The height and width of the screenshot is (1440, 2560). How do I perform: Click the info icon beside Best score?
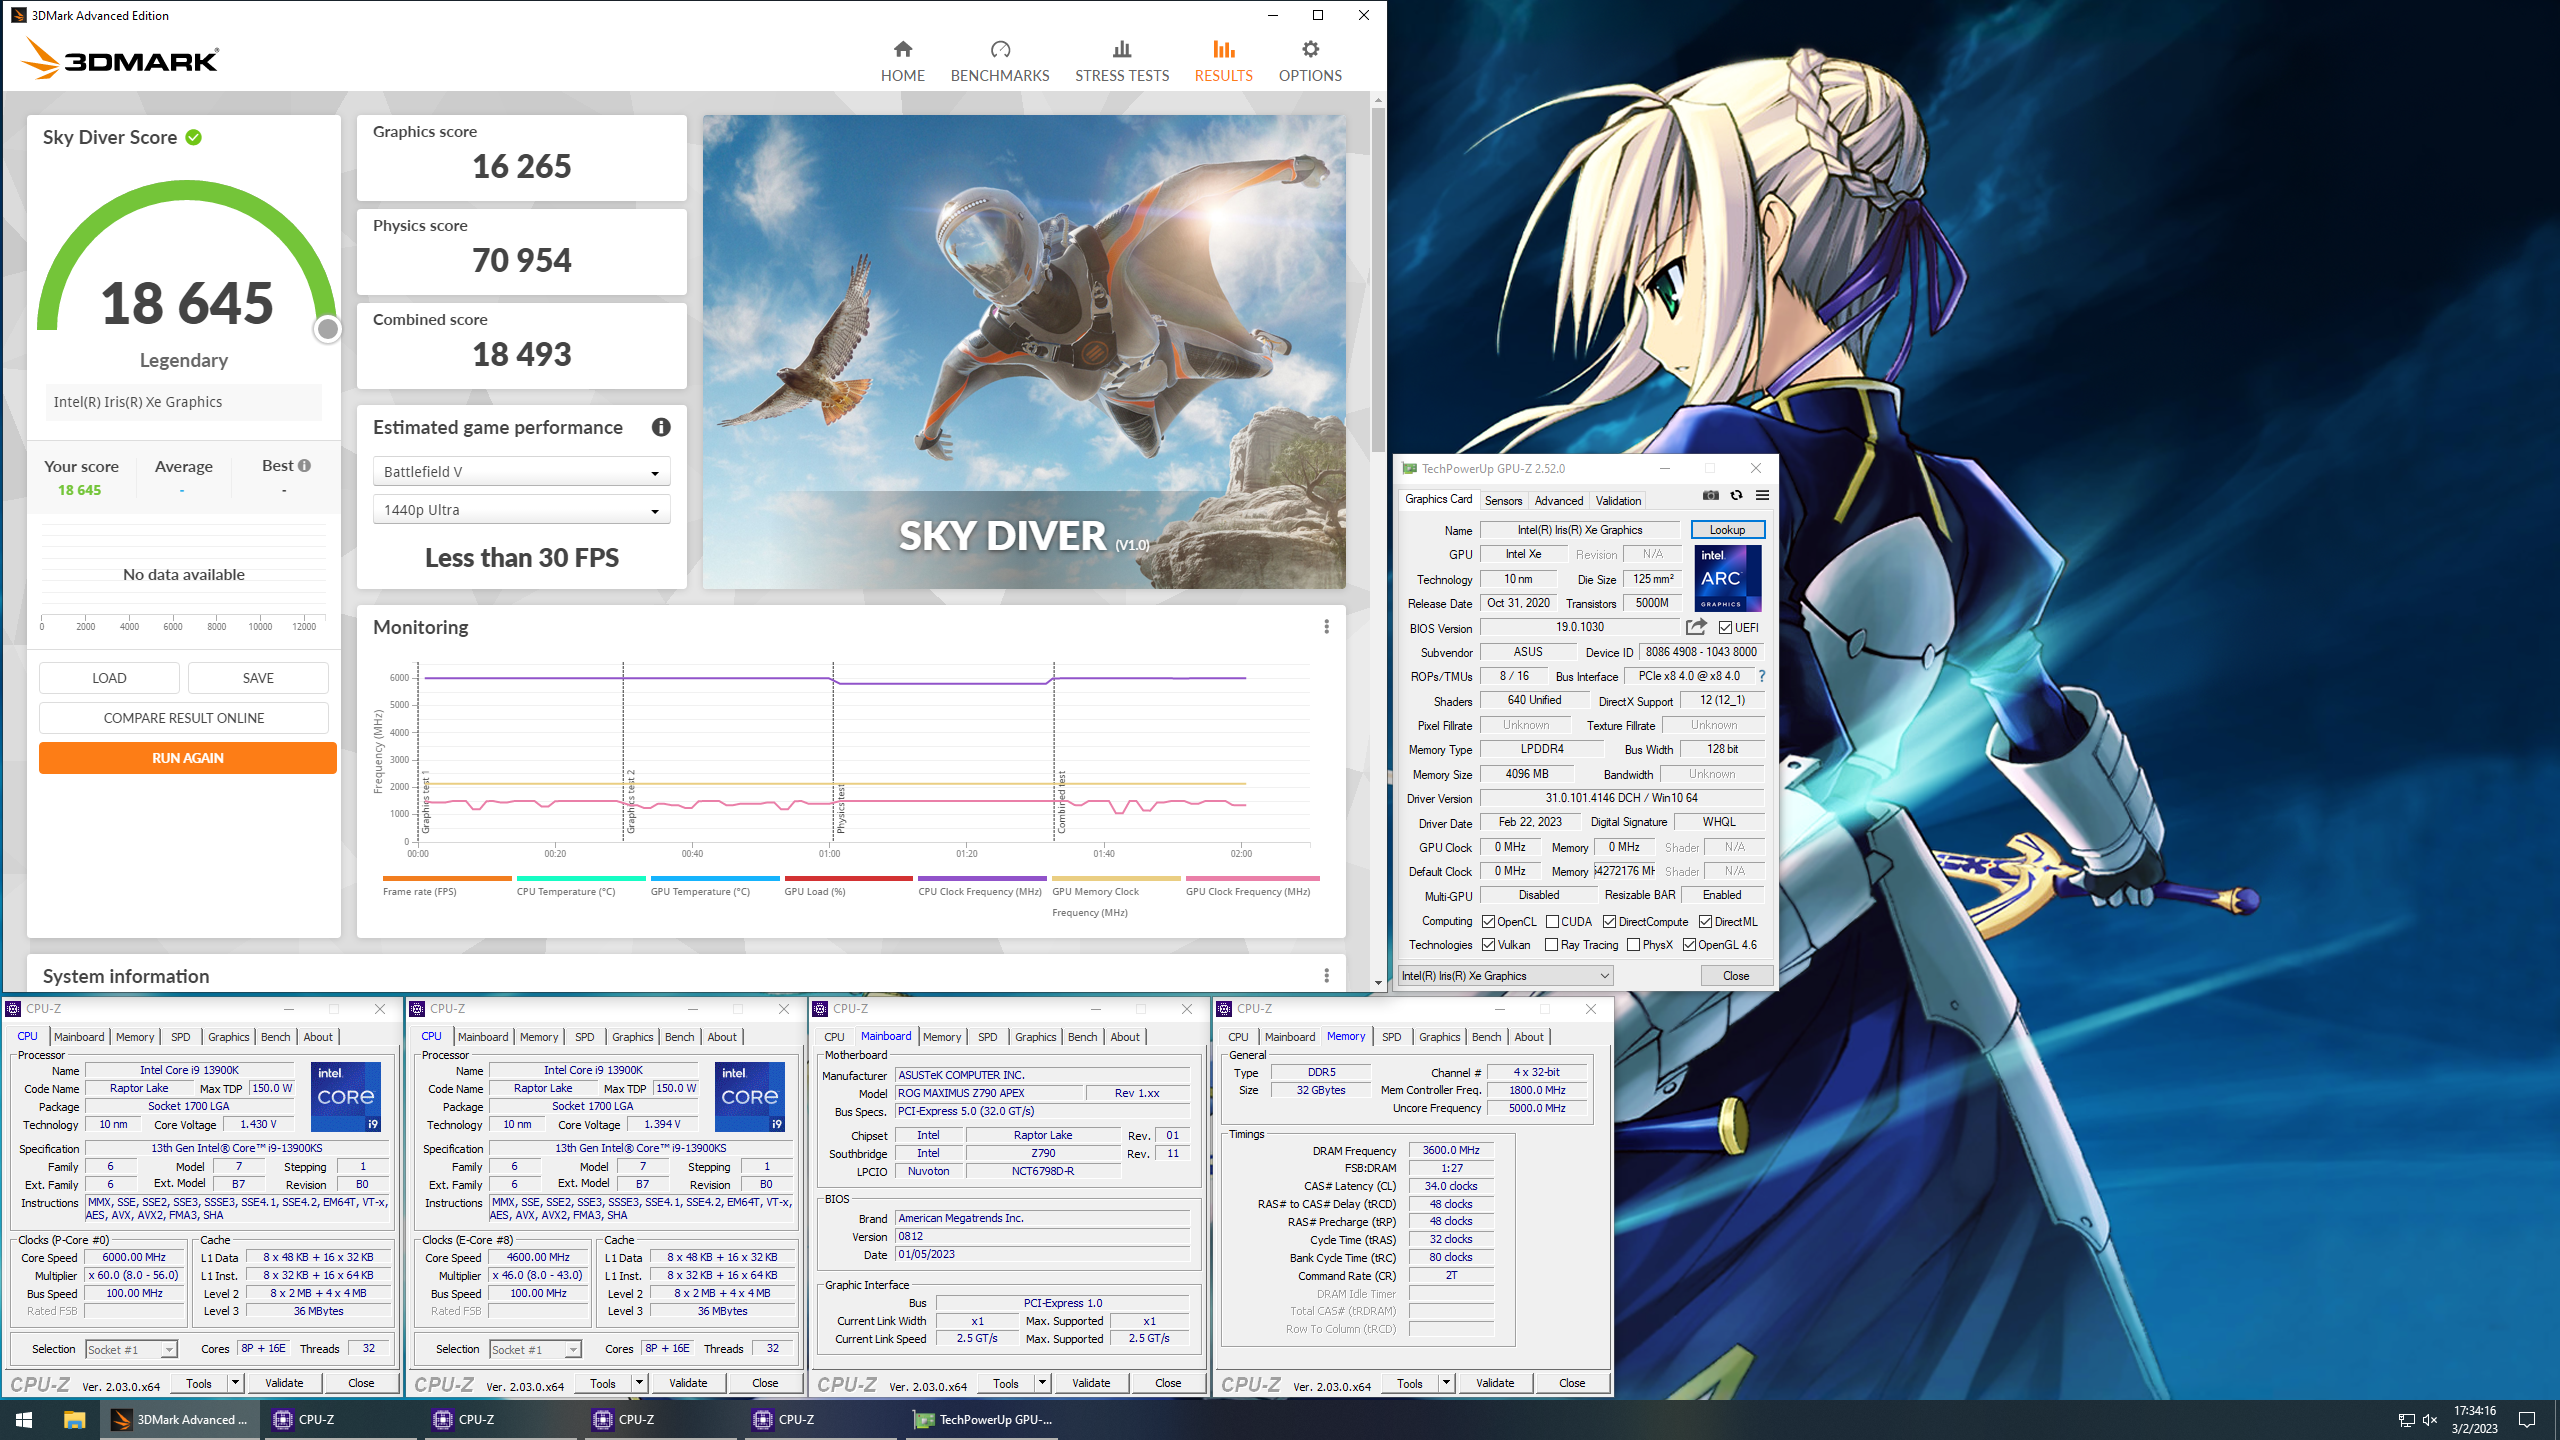pyautogui.click(x=304, y=465)
